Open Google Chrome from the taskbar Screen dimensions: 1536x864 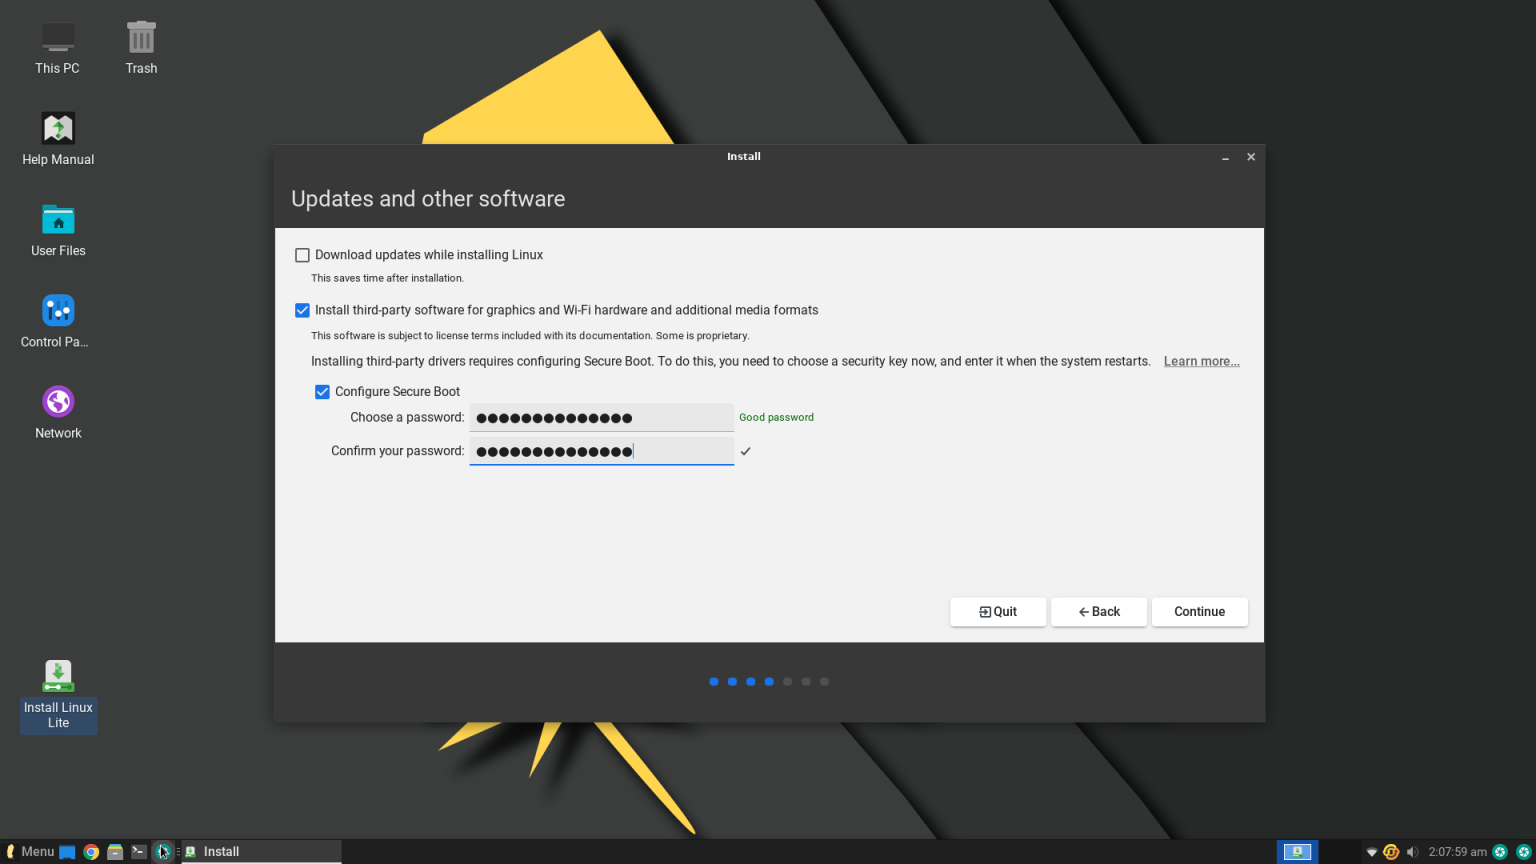(91, 851)
